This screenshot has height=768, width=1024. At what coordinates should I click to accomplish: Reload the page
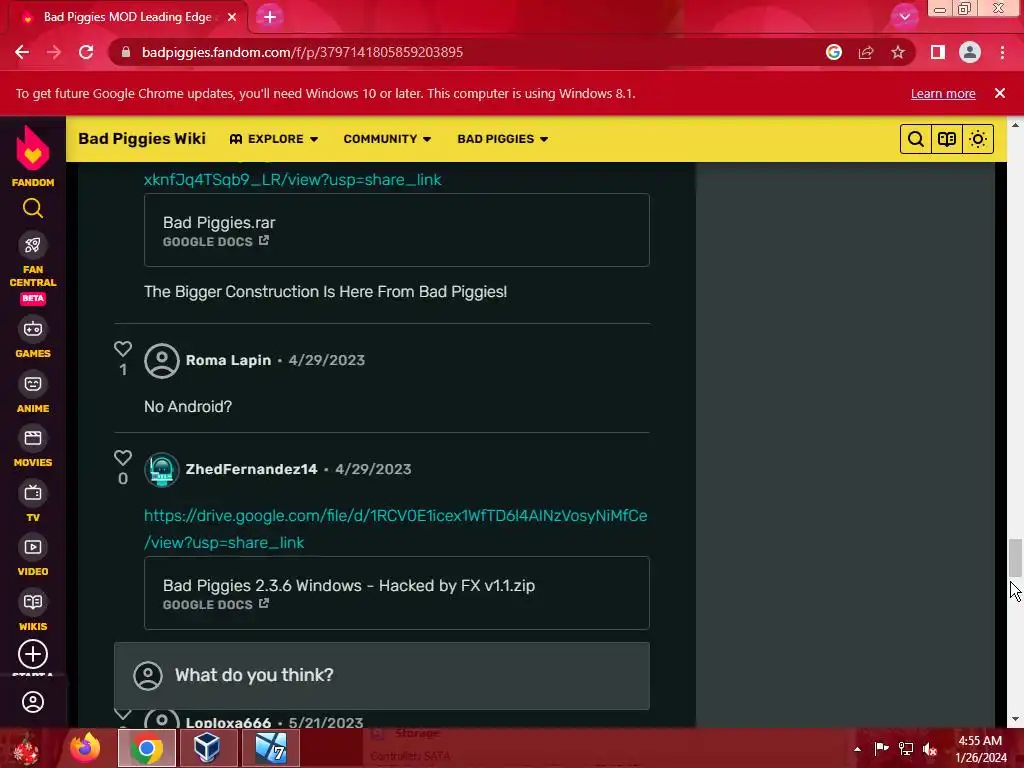pos(86,52)
